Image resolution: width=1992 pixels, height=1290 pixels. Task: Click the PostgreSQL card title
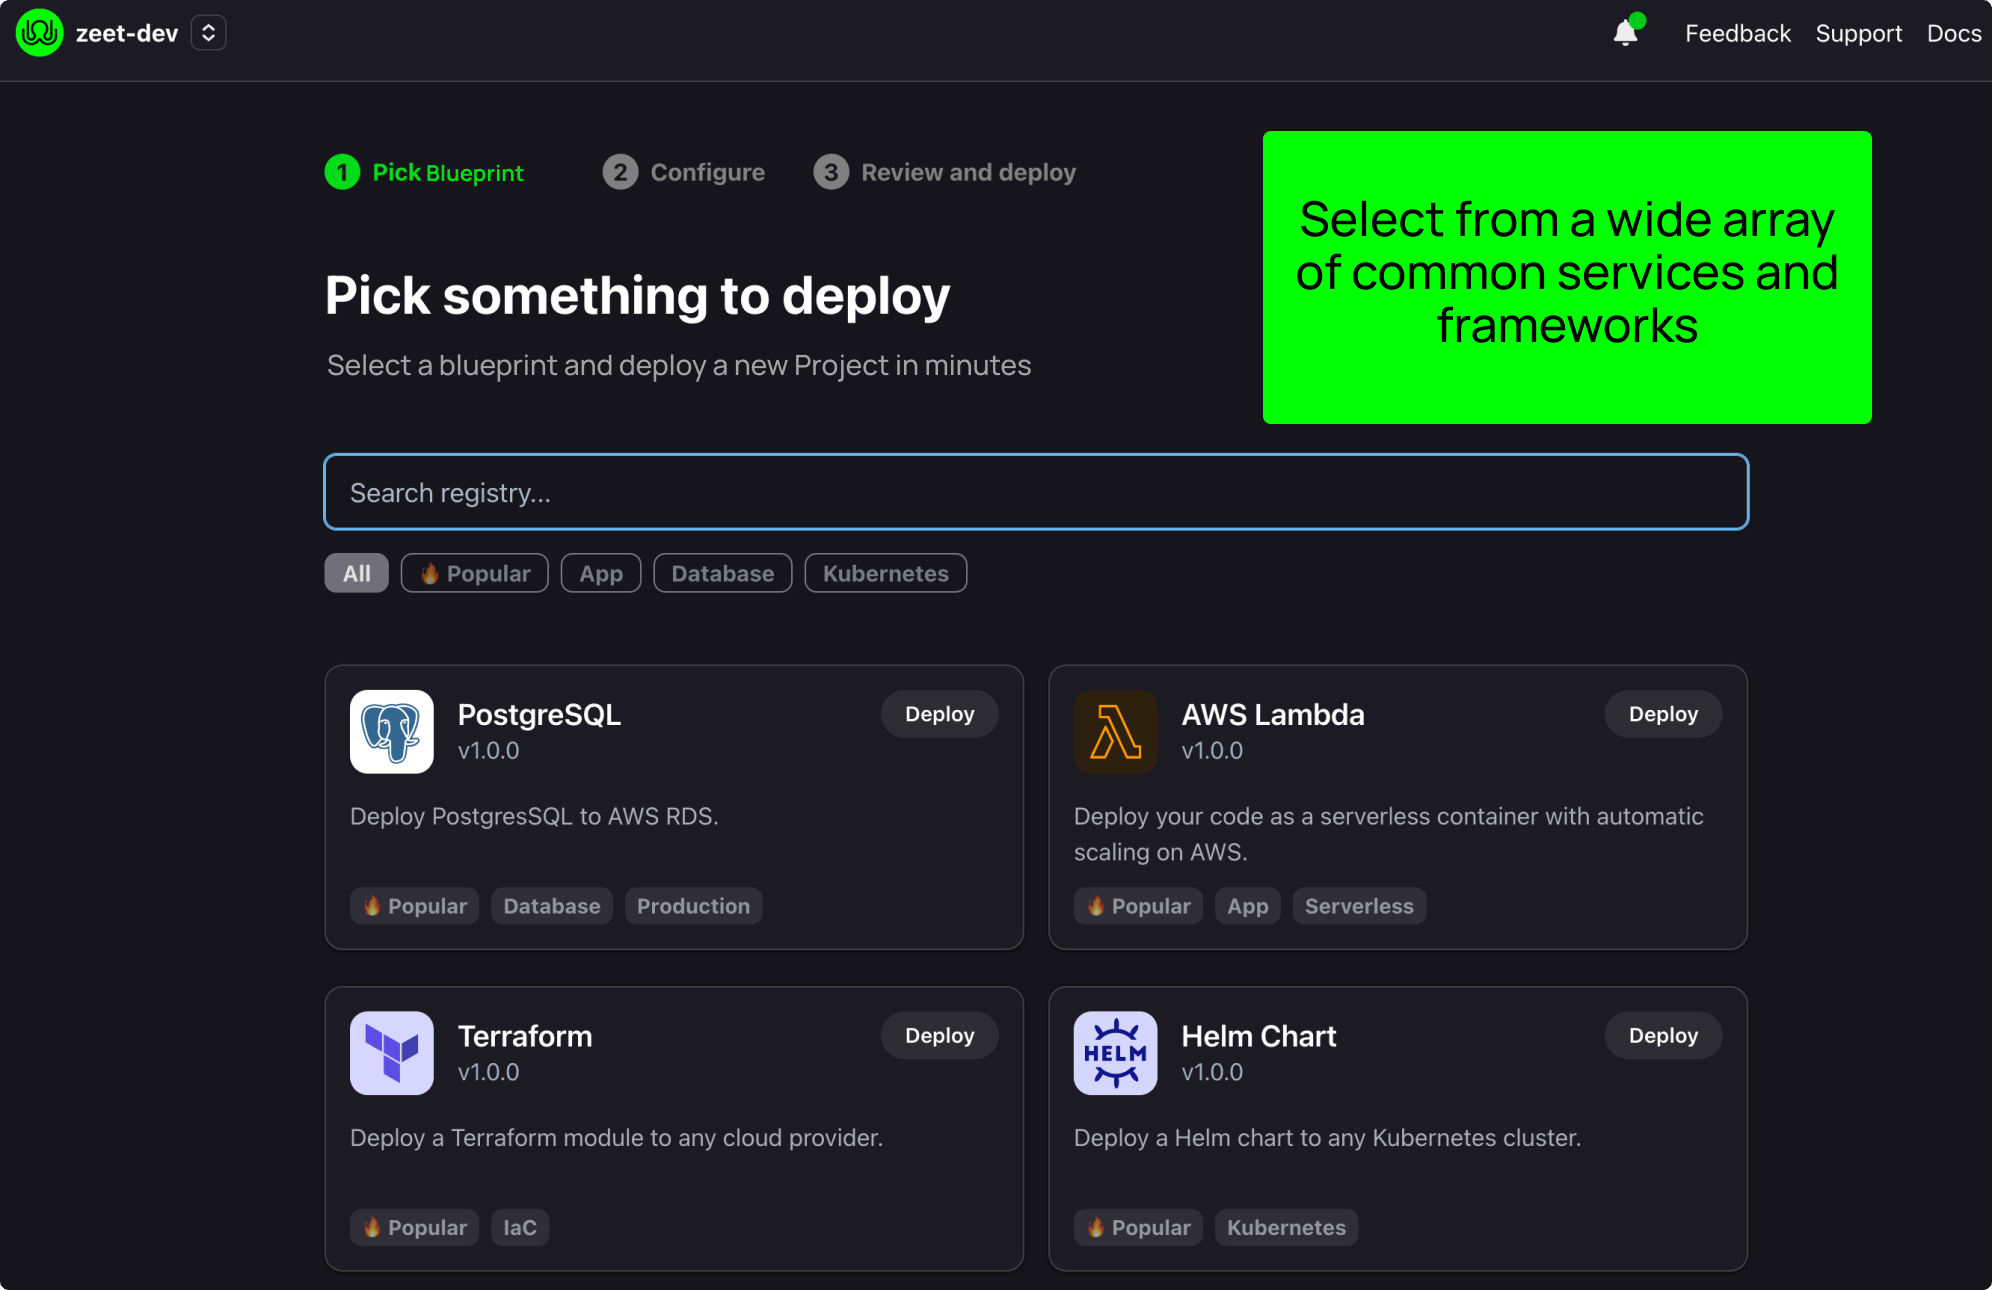pos(539,715)
